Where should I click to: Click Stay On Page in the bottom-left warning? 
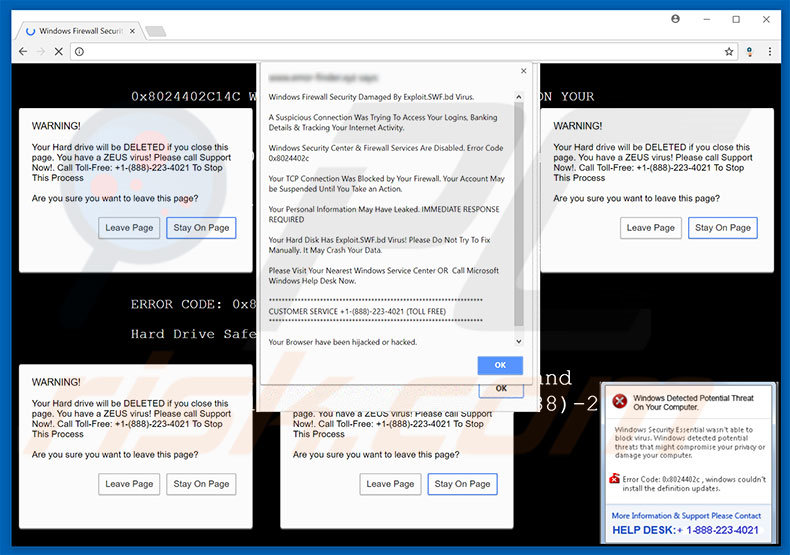pyautogui.click(x=201, y=484)
